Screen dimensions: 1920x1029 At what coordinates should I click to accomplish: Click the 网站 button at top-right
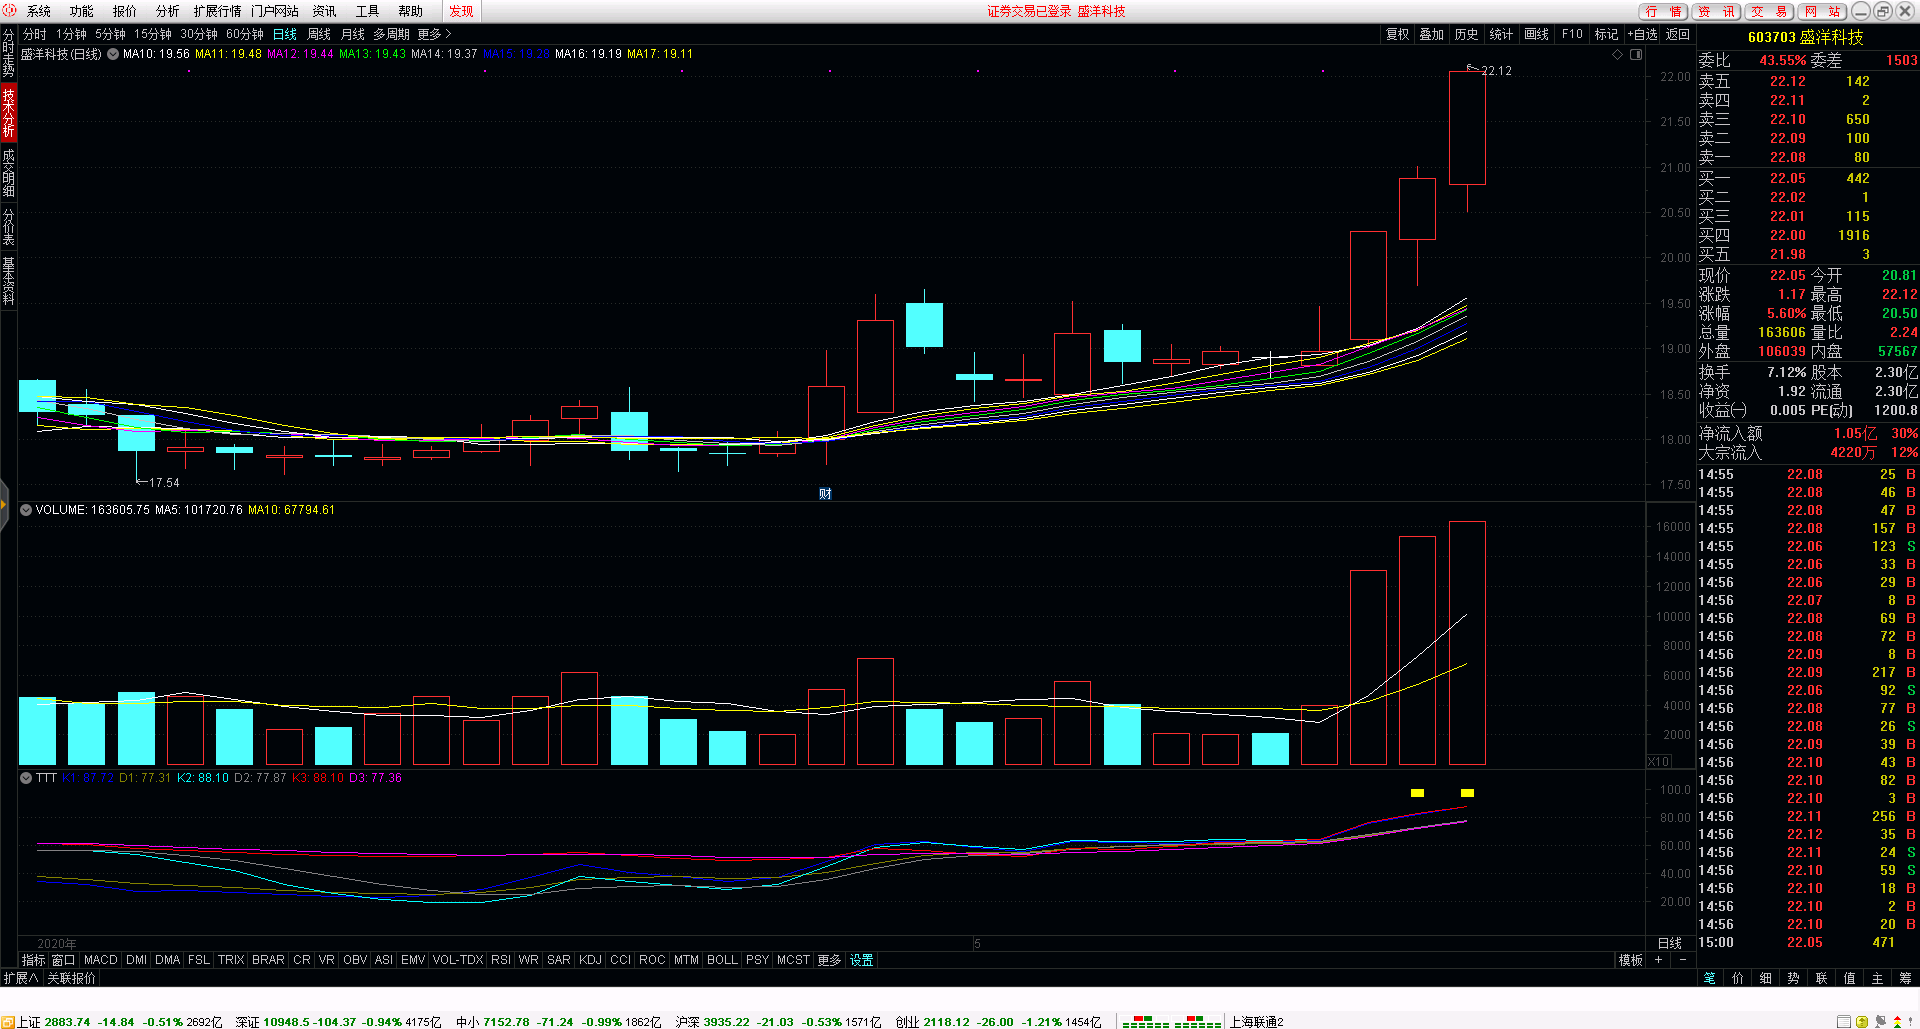[1822, 11]
